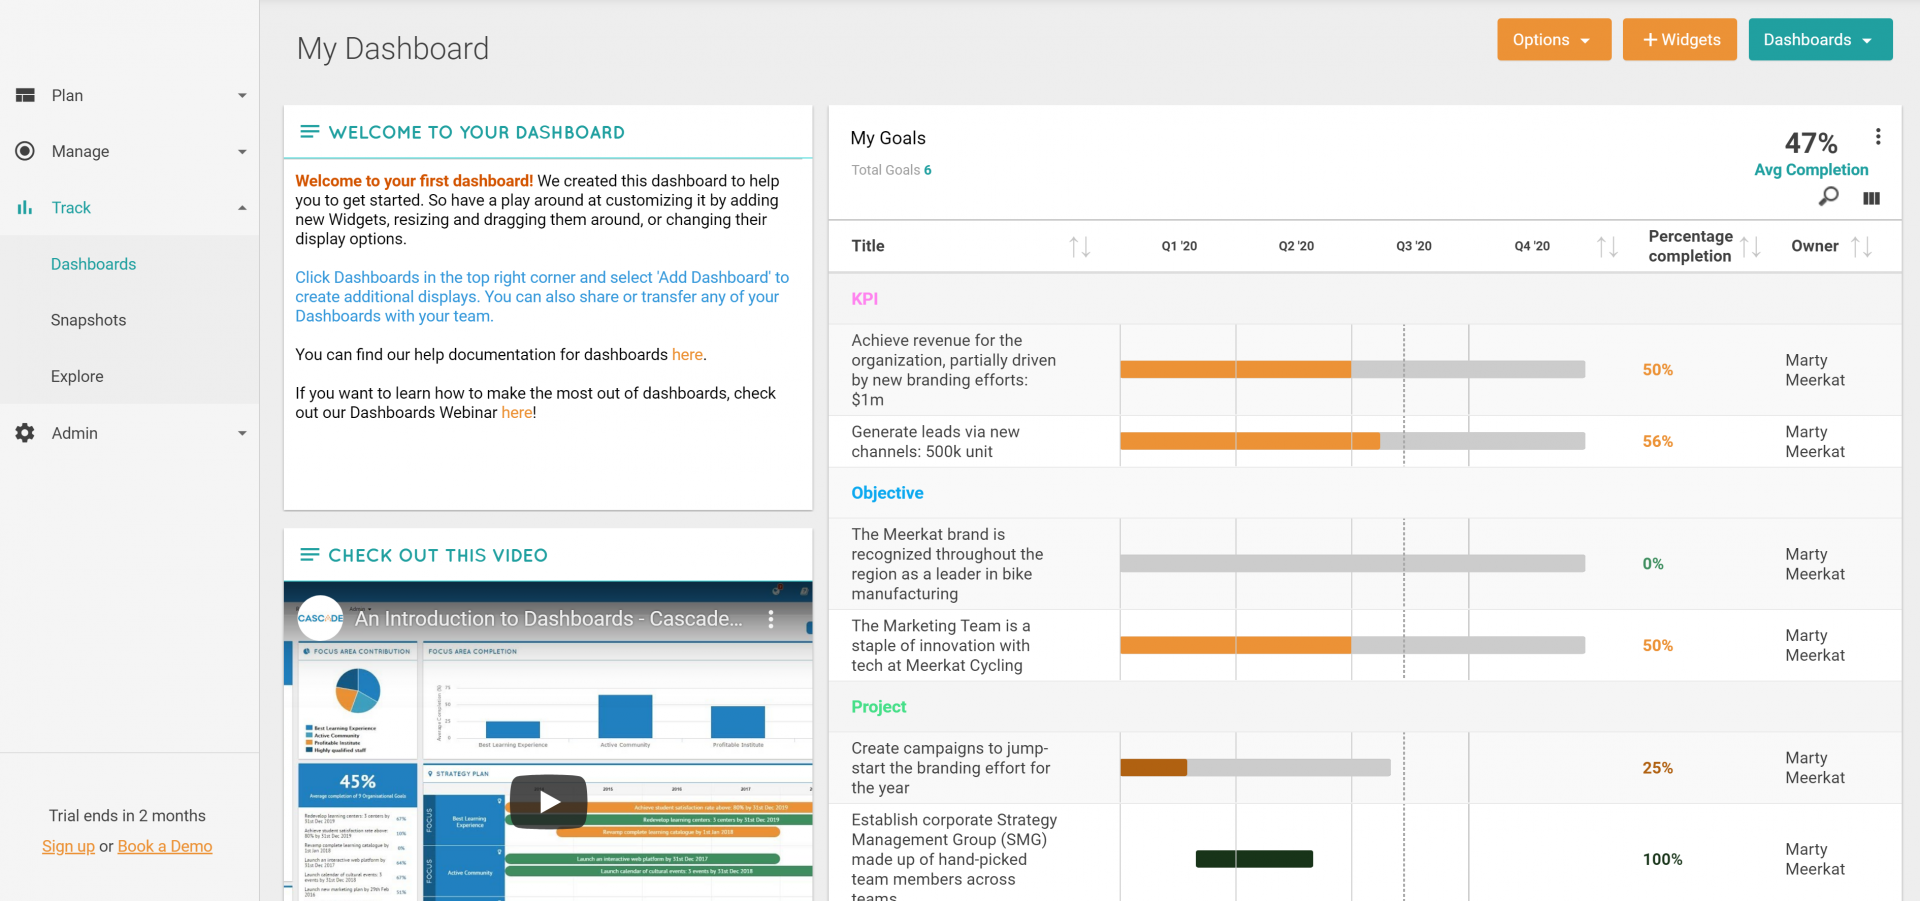
Task: Click the Welcome widget menu lines icon
Action: click(x=310, y=132)
